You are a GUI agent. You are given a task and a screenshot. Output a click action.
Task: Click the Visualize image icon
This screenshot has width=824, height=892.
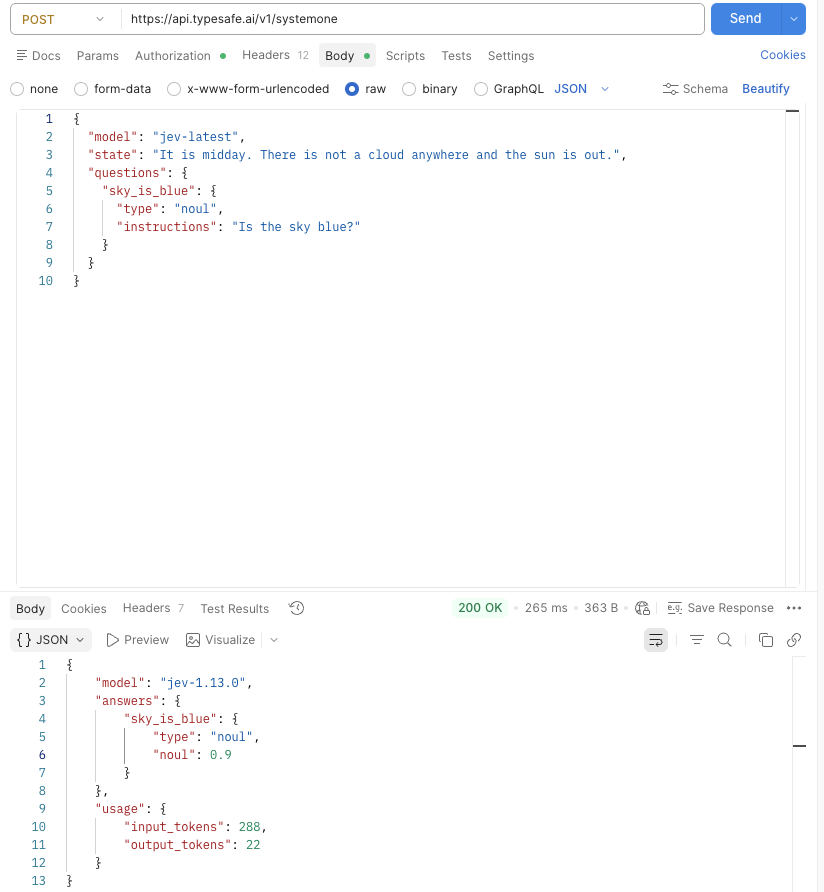point(193,640)
